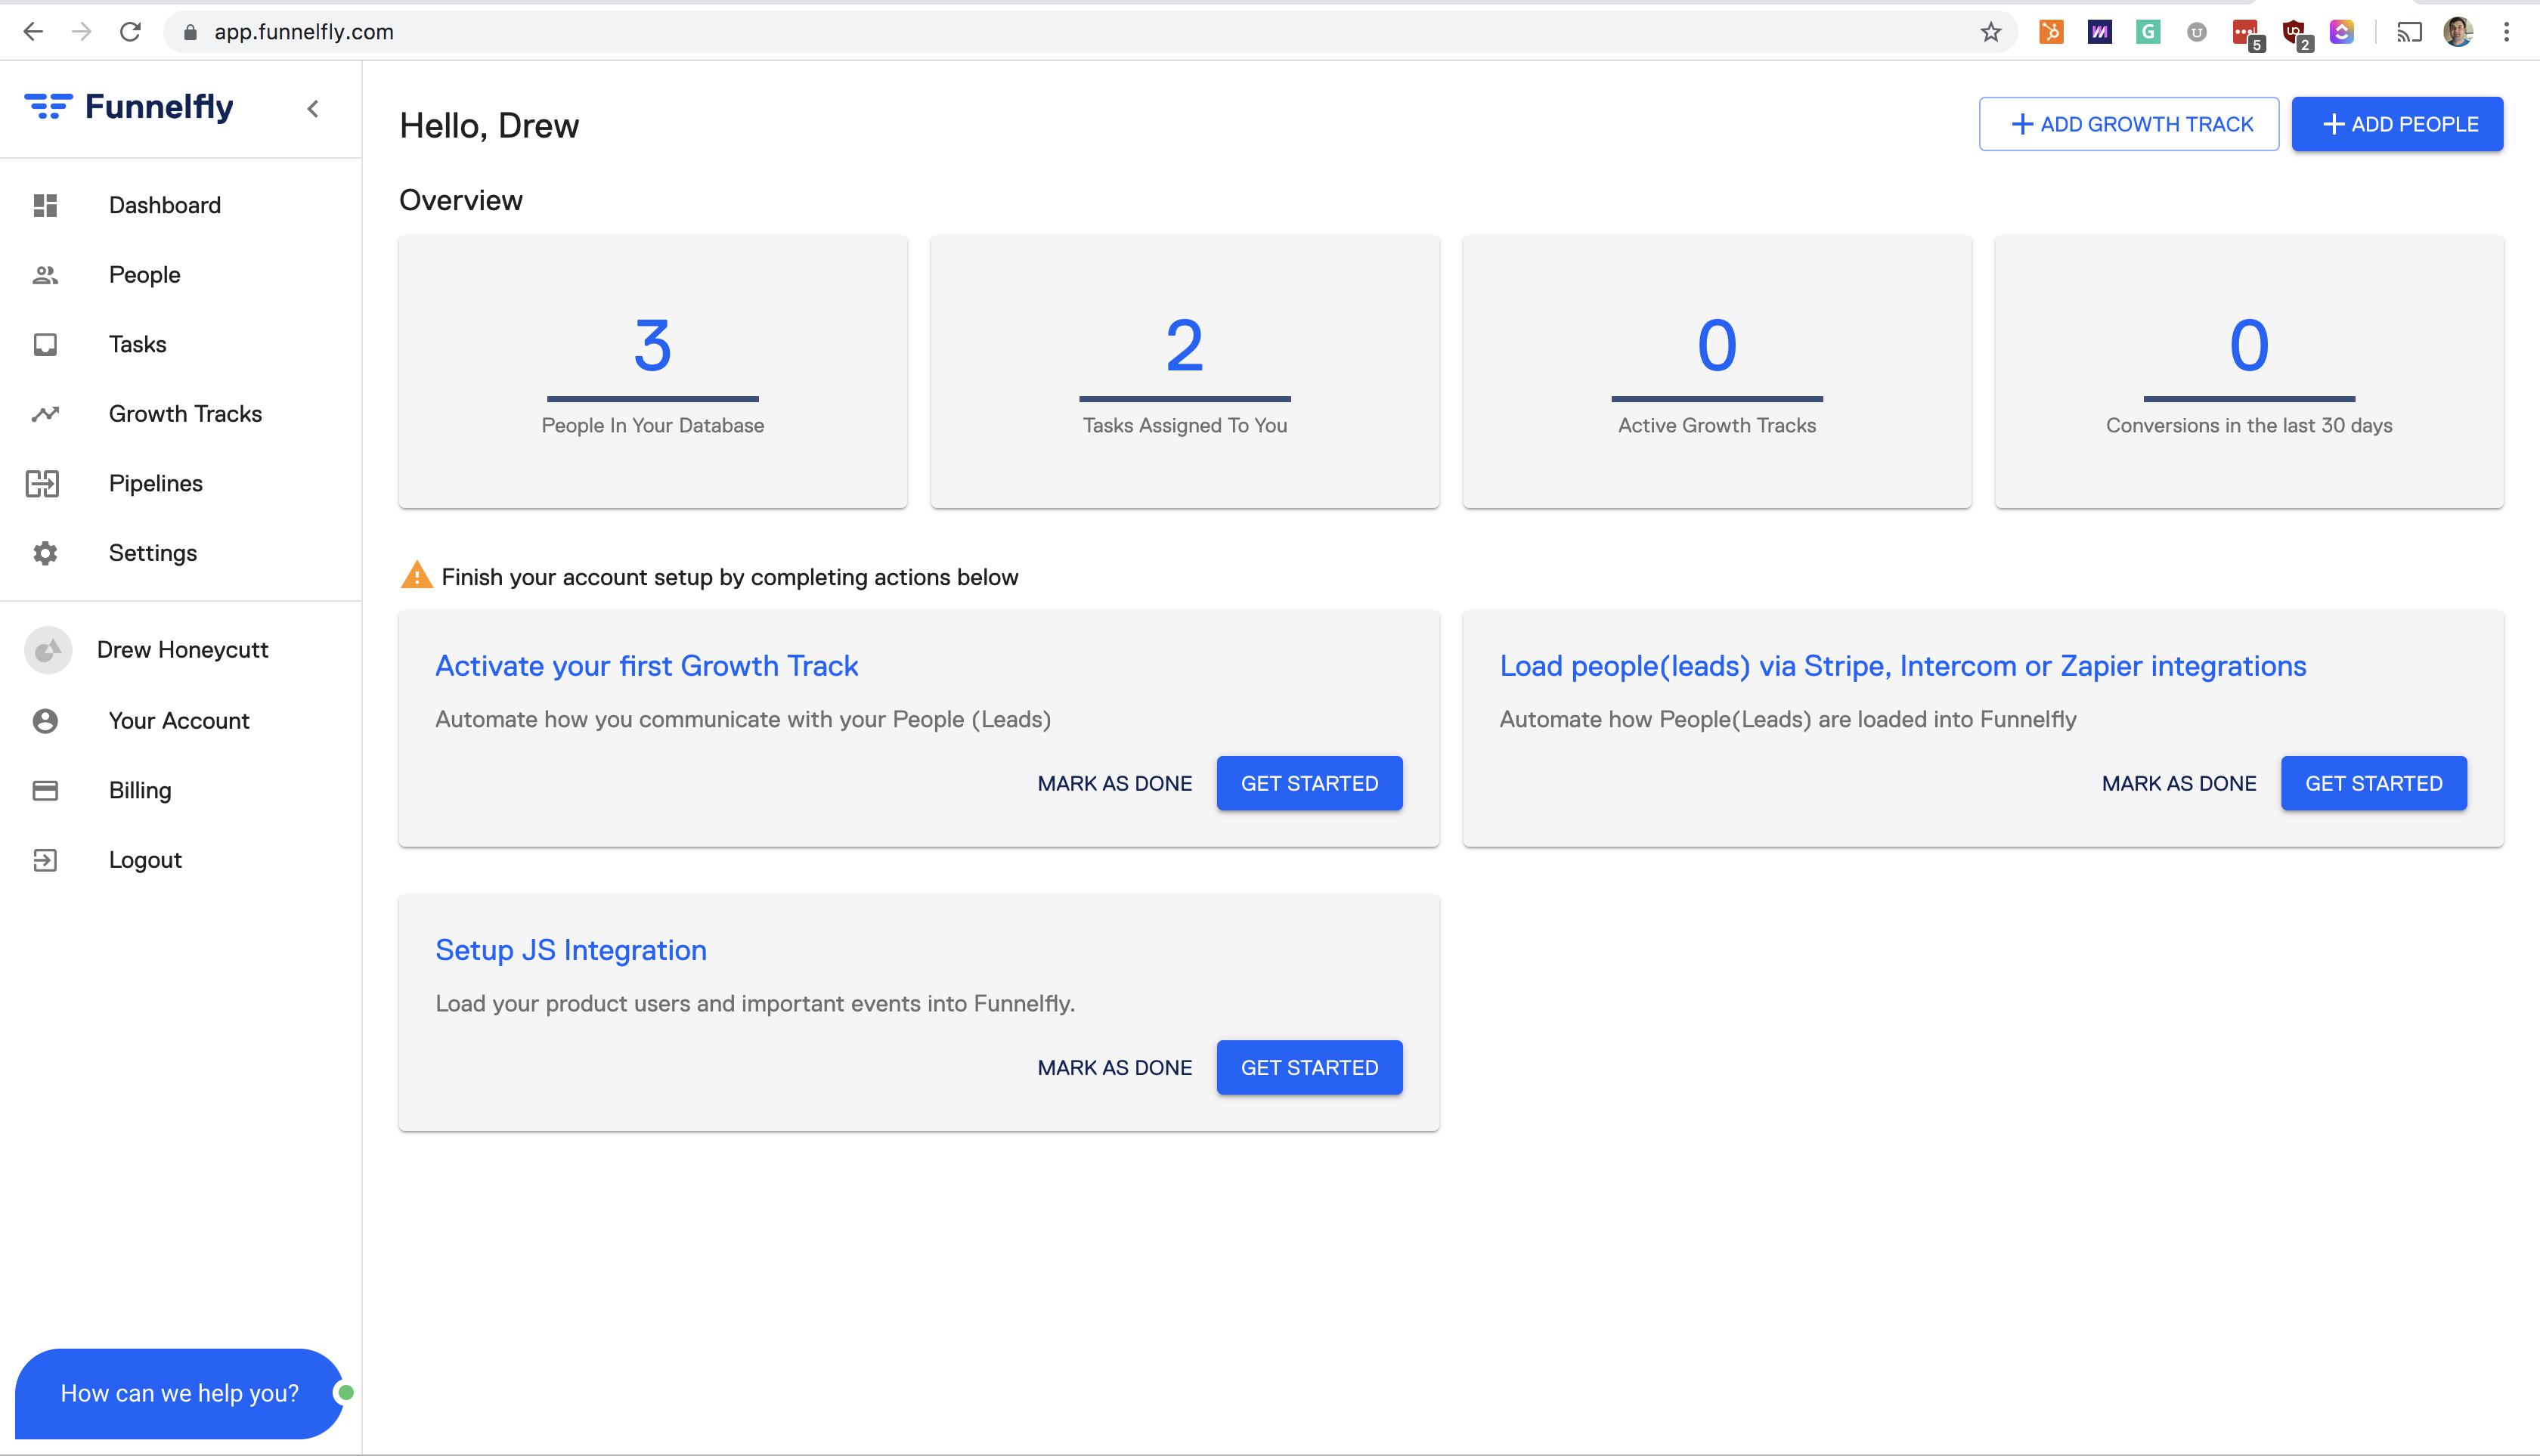
Task: Click the Billing card icon
Action: [x=45, y=791]
